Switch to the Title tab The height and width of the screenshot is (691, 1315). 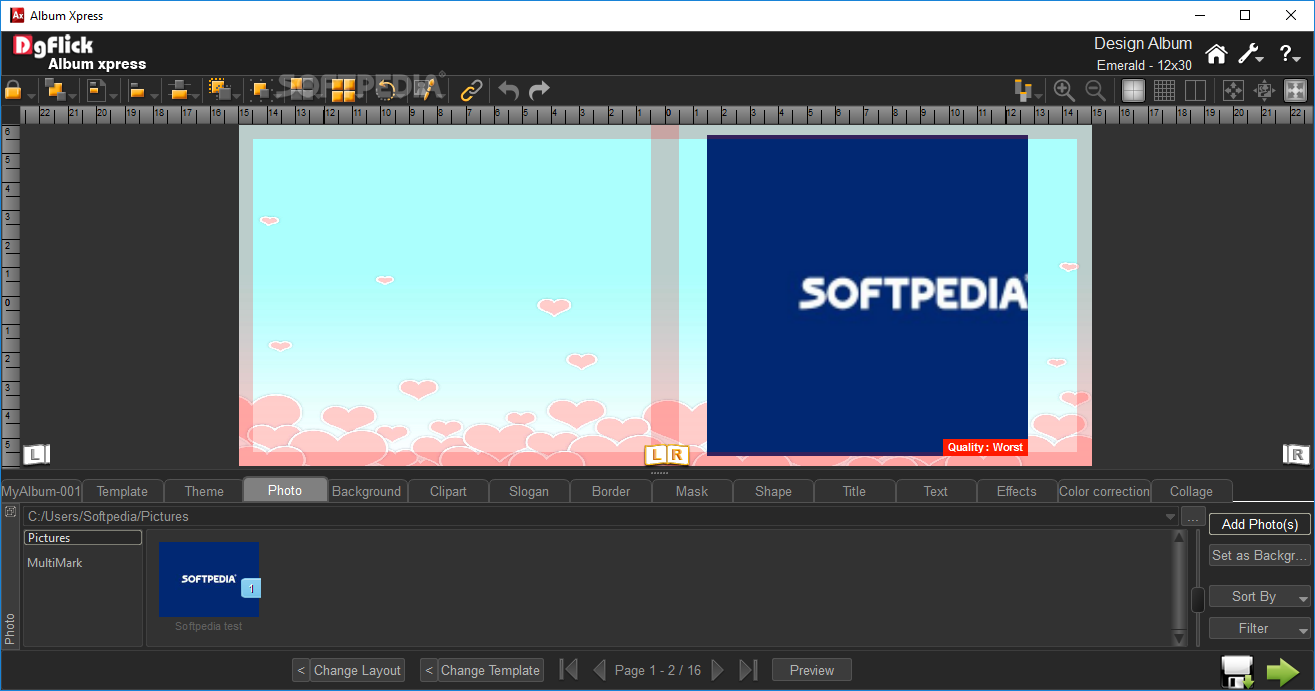[854, 491]
